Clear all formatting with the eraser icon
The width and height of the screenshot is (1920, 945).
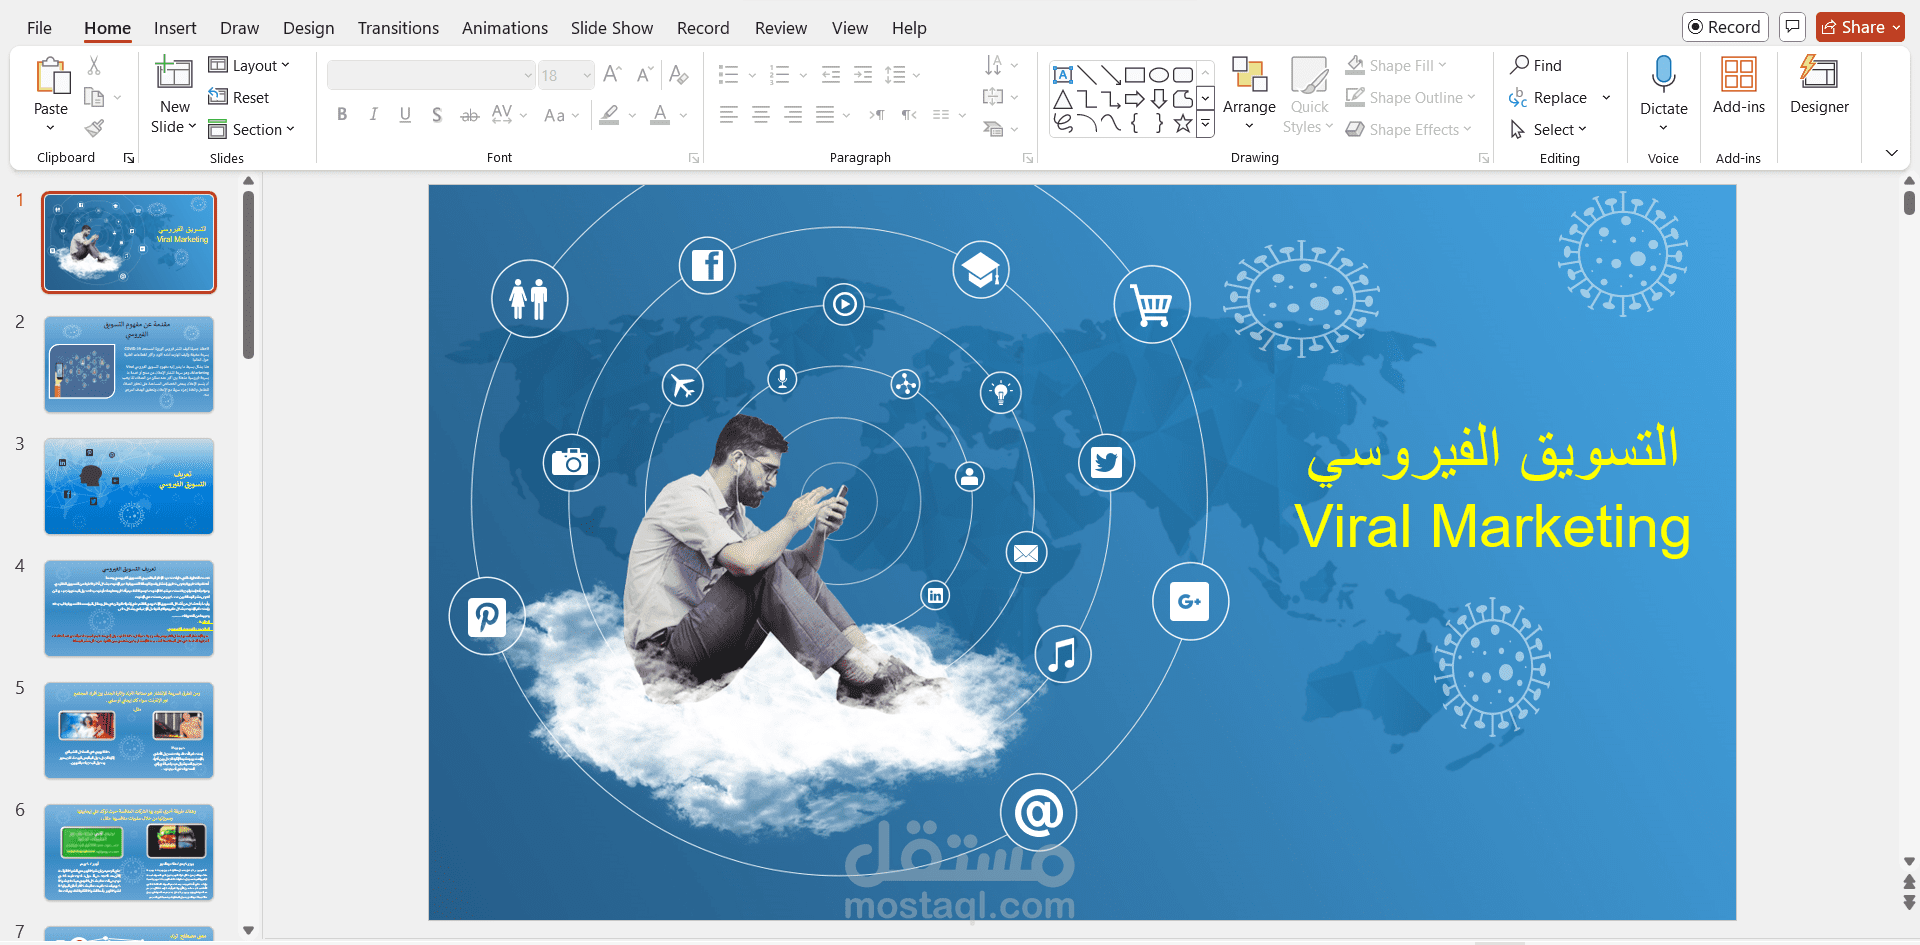678,75
